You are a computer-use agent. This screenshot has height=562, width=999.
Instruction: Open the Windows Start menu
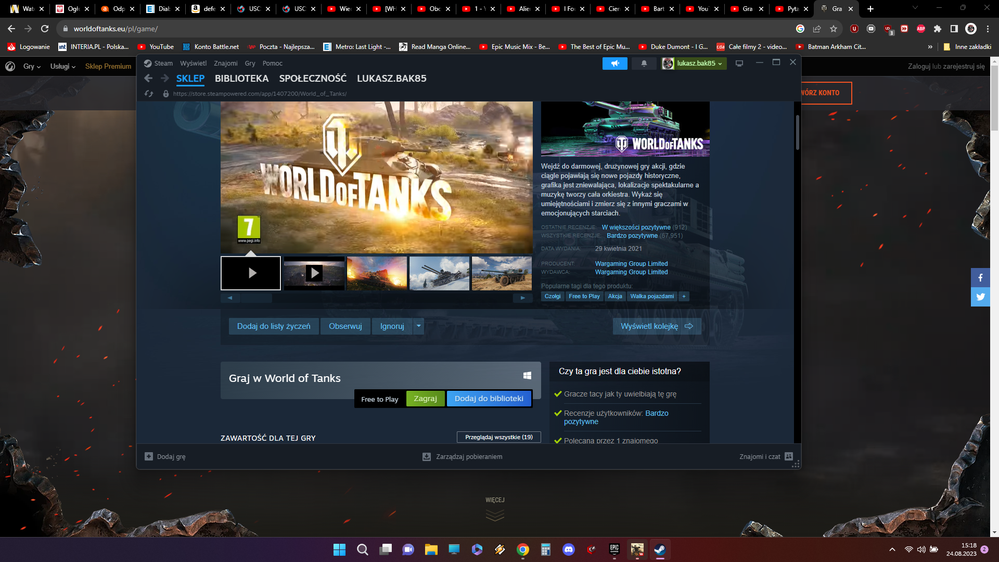pyautogui.click(x=340, y=549)
